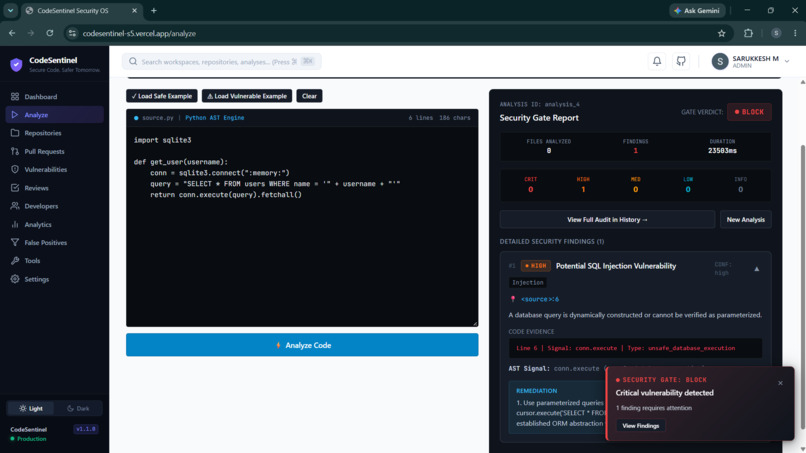This screenshot has height=453, width=806.
Task: Click the Production status label
Action: pyautogui.click(x=31, y=439)
